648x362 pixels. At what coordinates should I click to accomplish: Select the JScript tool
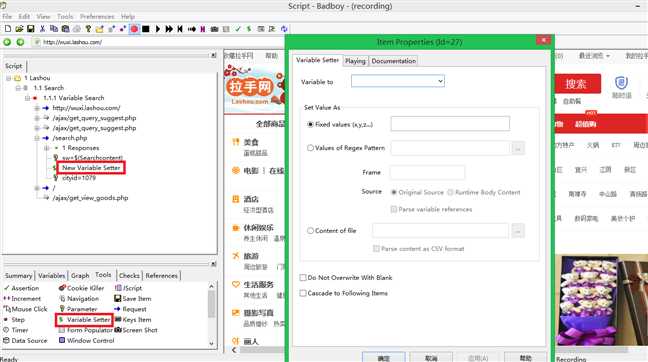(x=128, y=288)
